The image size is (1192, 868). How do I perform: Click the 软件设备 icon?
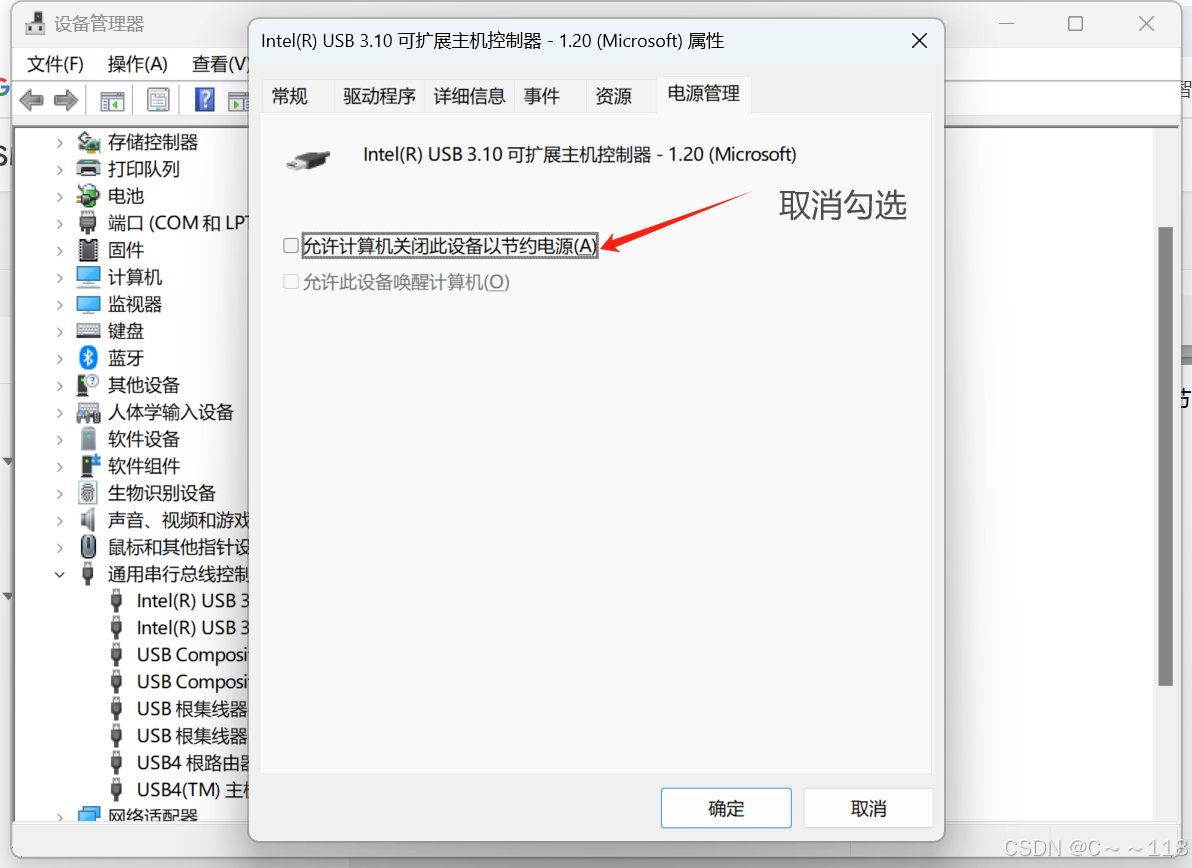pos(88,439)
